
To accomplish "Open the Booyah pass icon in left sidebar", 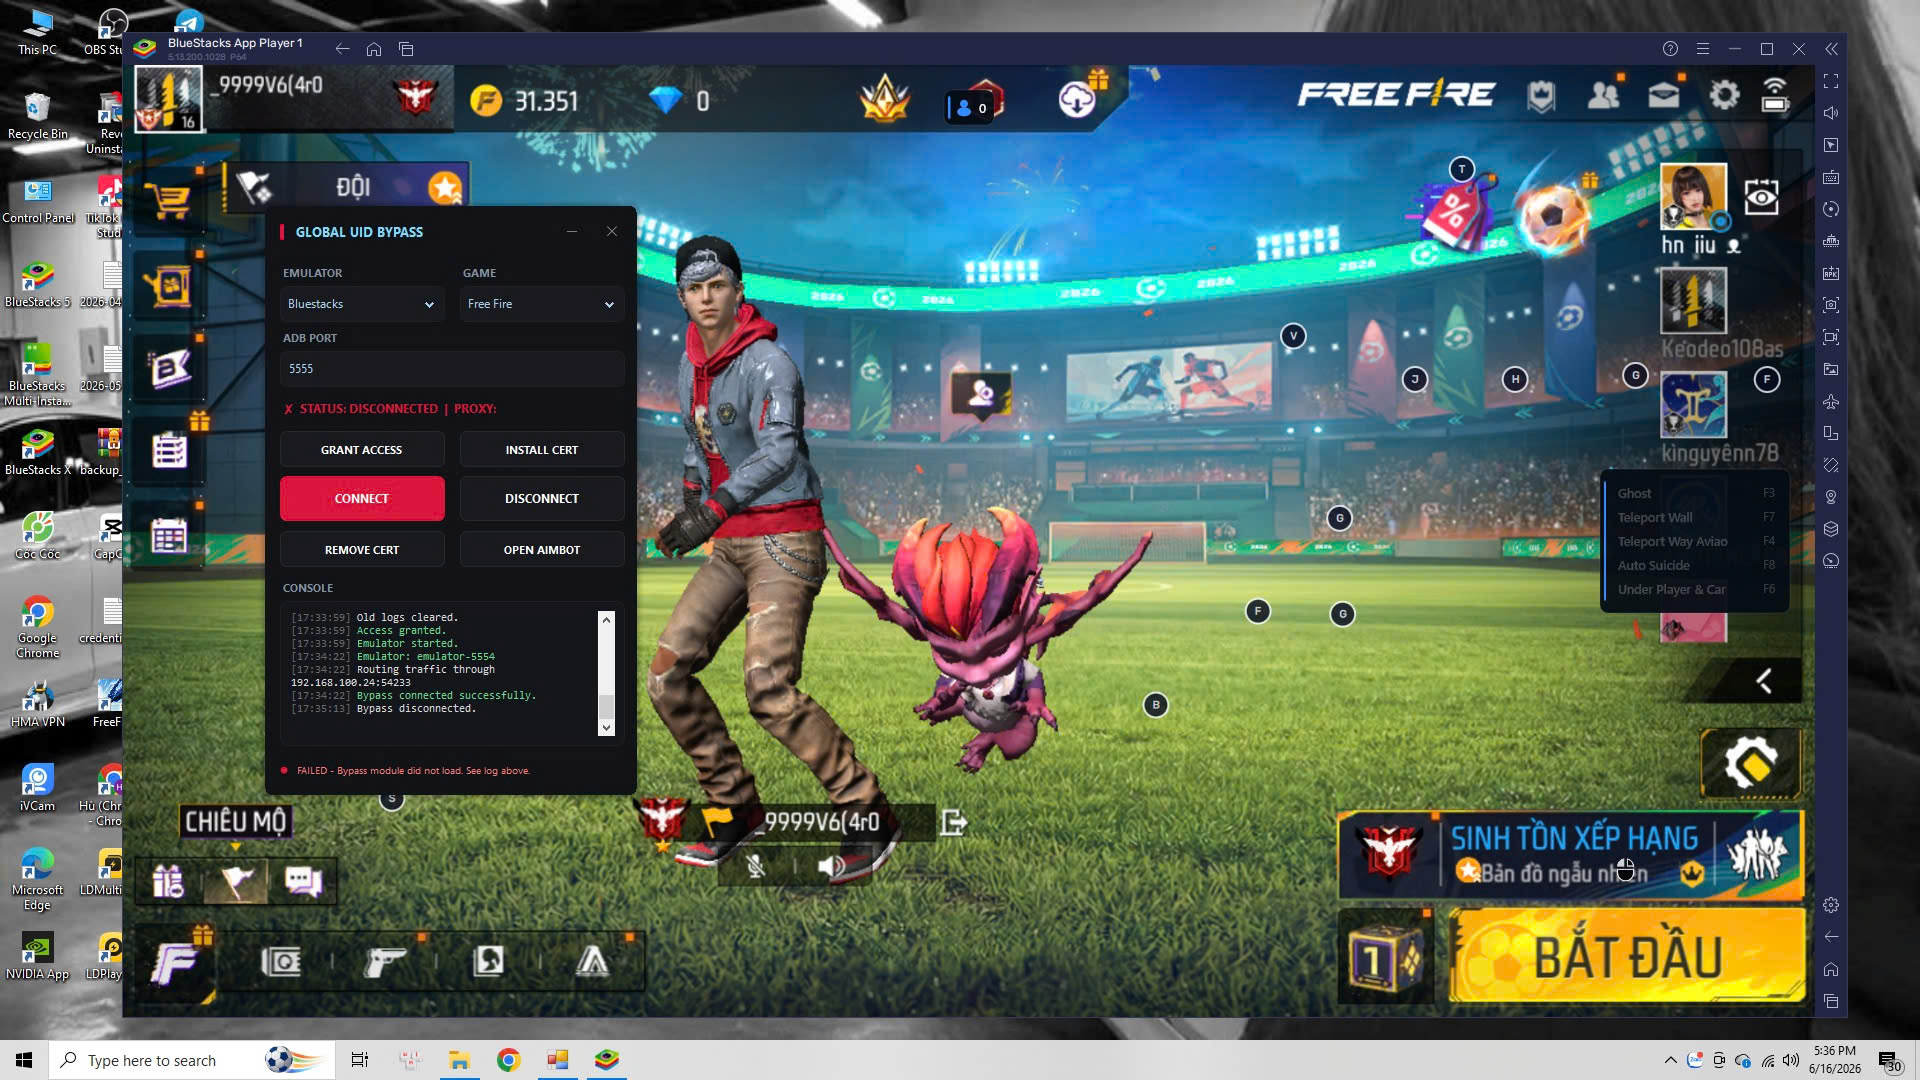I will point(169,369).
